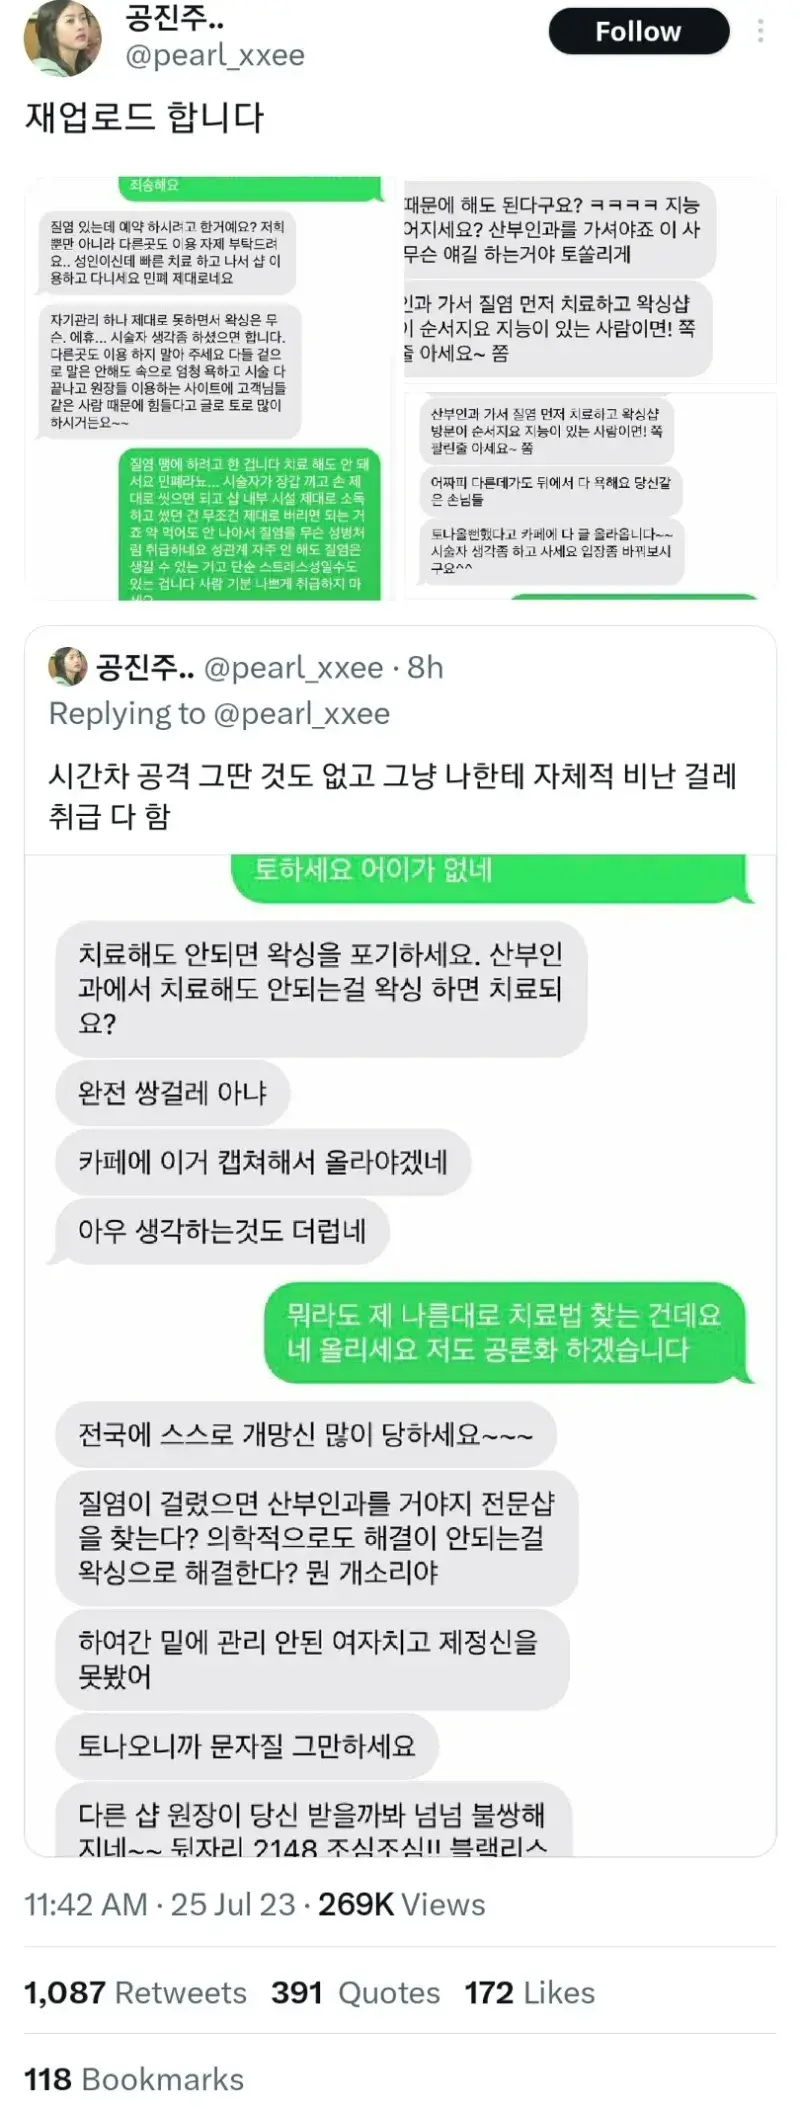The image size is (800, 2109).
Task: Show the 118 Bookmarks count
Action: tap(134, 2080)
